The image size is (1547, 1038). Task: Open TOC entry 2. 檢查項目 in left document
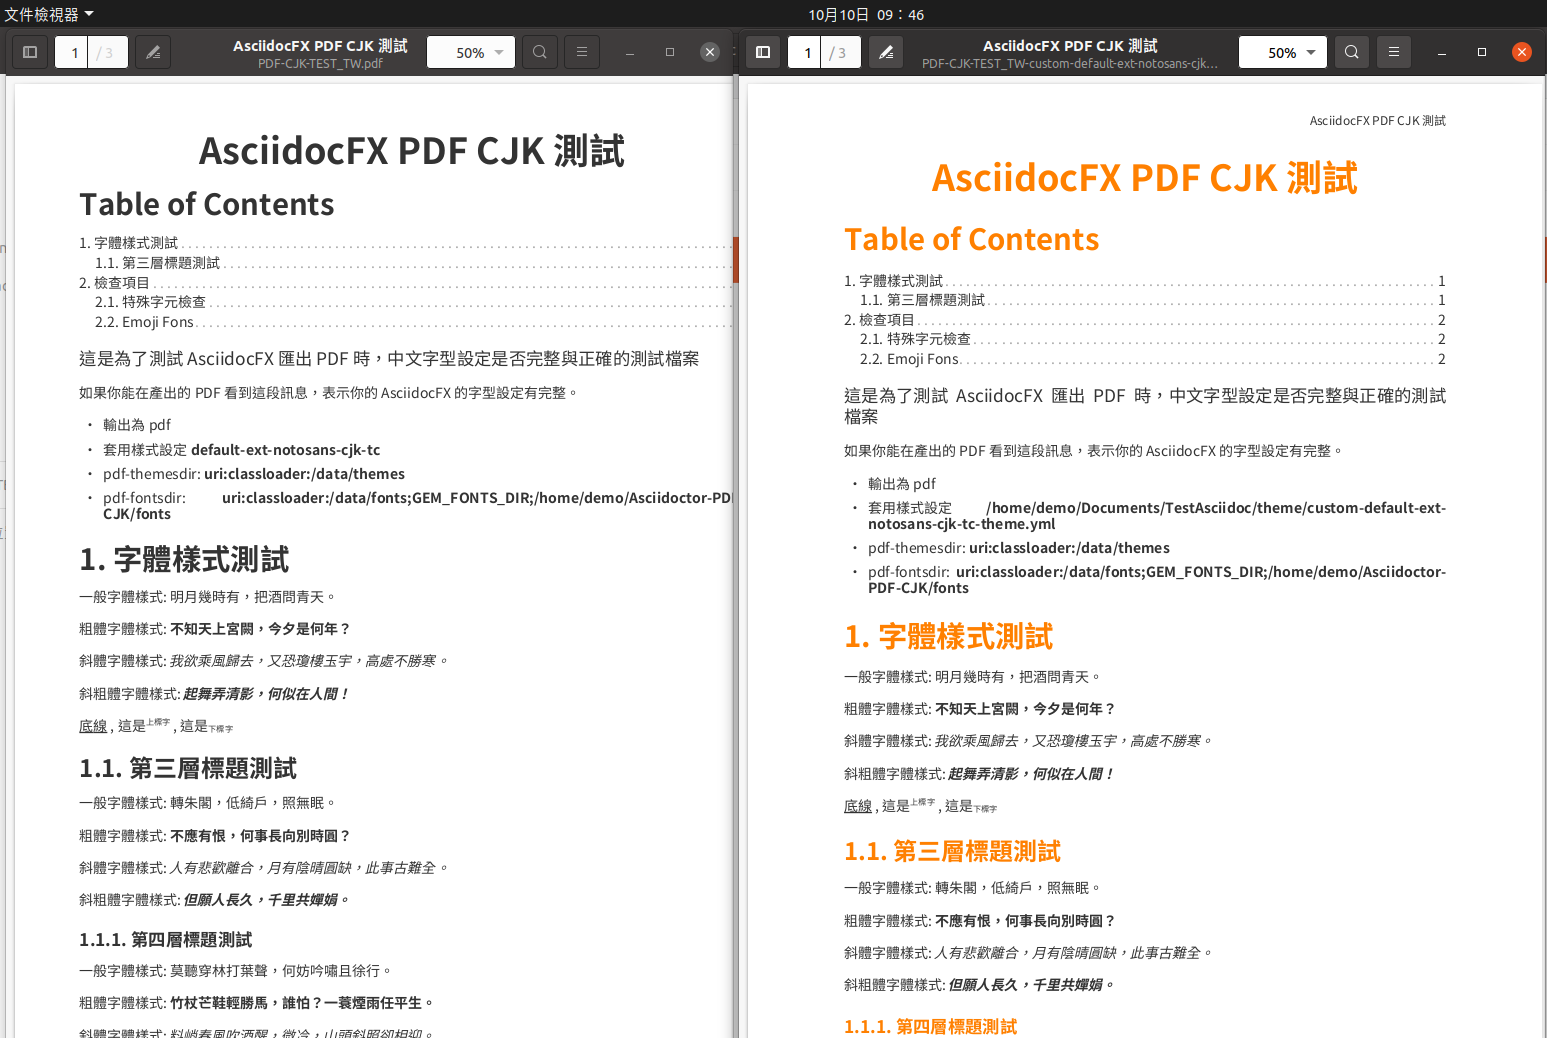pyautogui.click(x=115, y=283)
